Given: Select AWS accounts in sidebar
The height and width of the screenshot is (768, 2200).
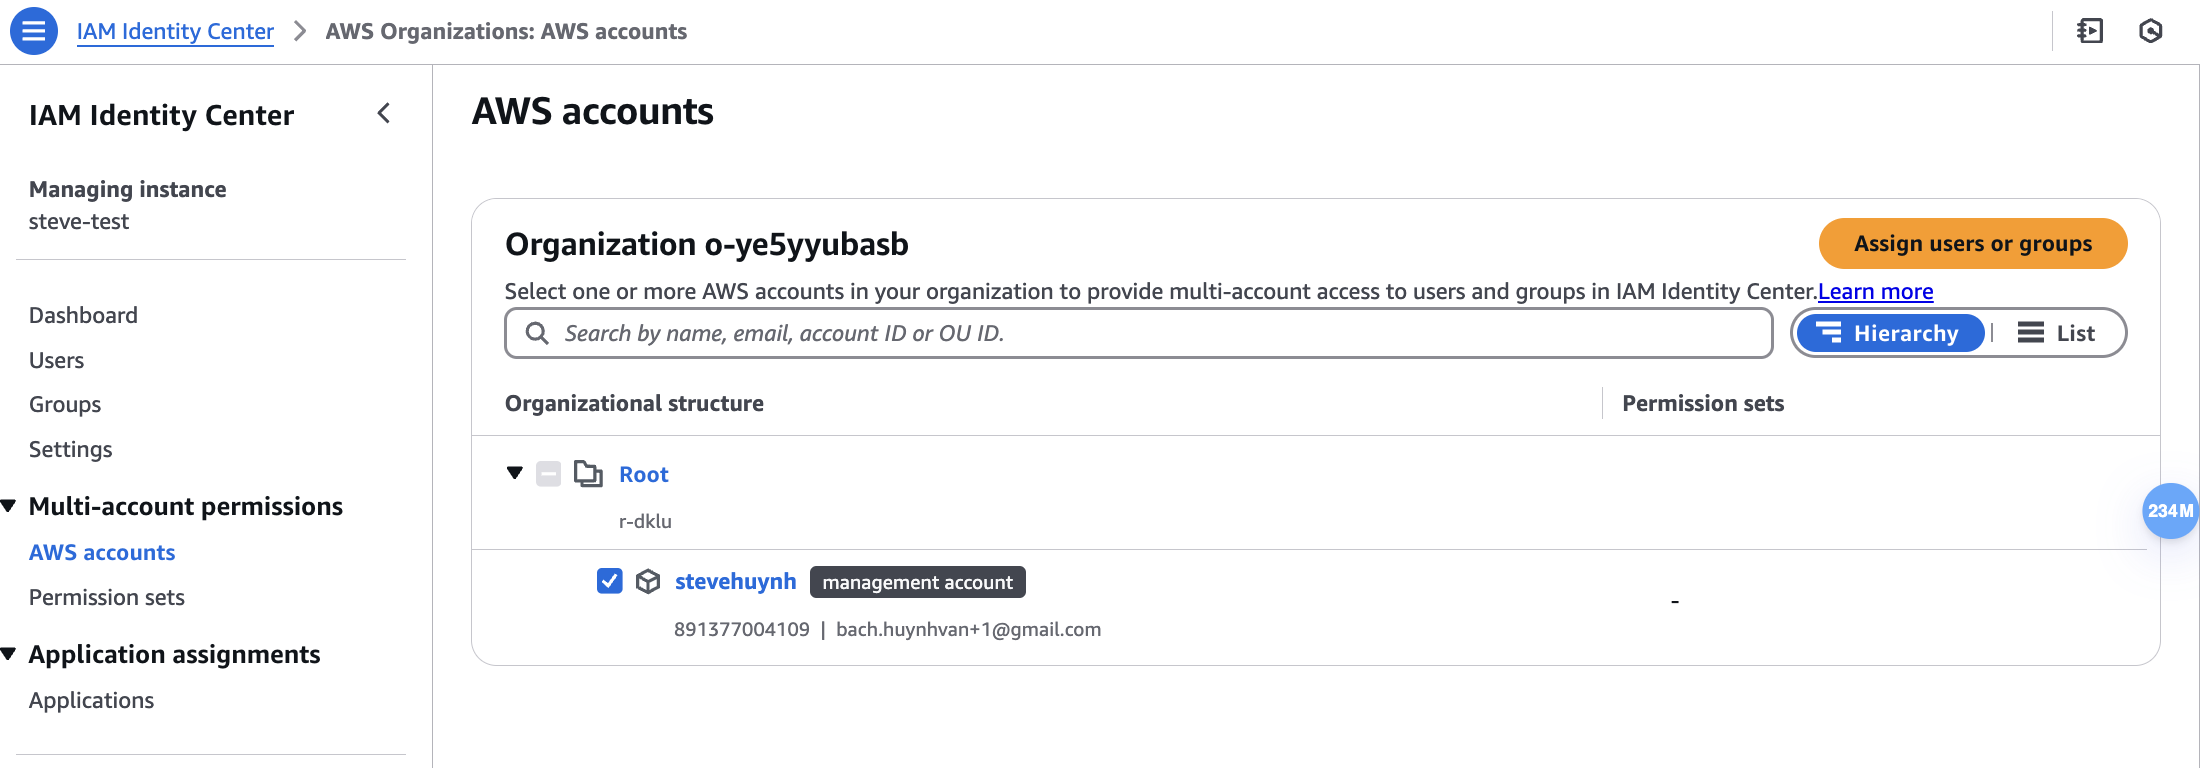Looking at the screenshot, I should click(102, 552).
